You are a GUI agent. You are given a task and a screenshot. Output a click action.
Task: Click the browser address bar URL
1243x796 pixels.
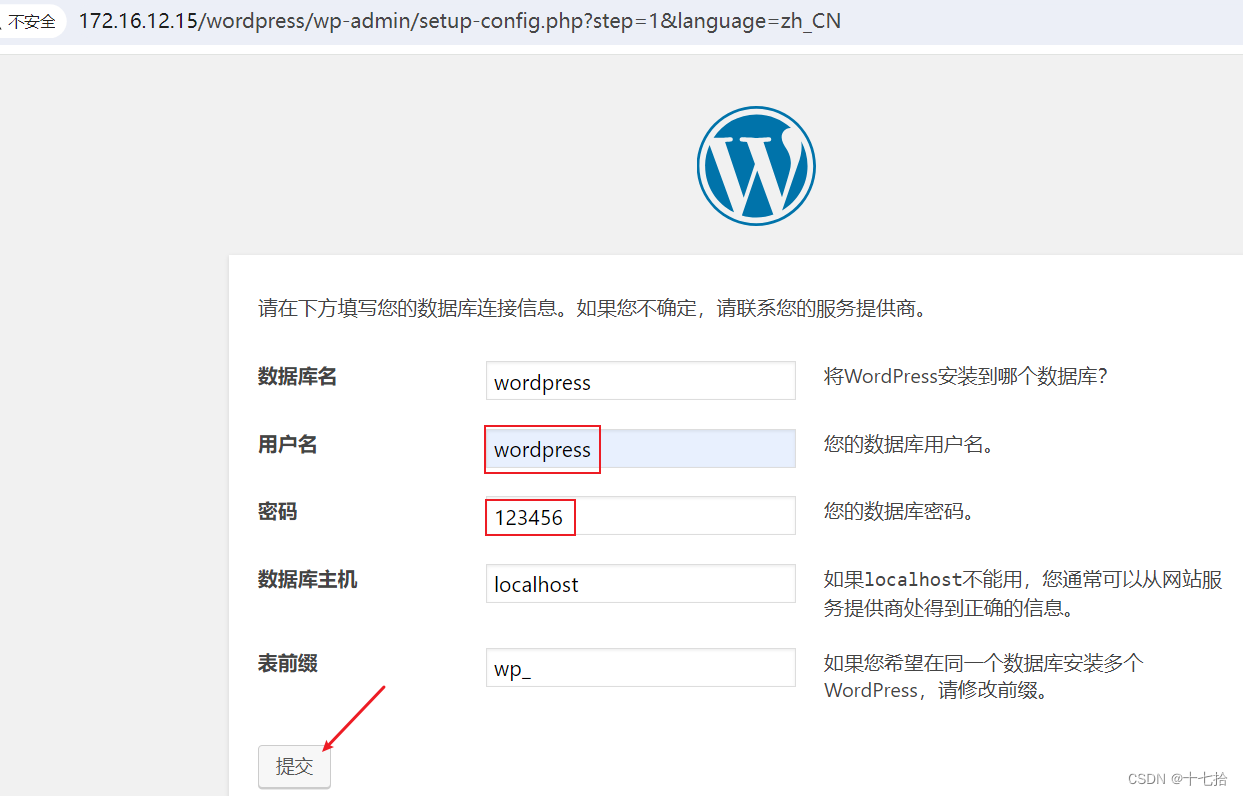(459, 21)
